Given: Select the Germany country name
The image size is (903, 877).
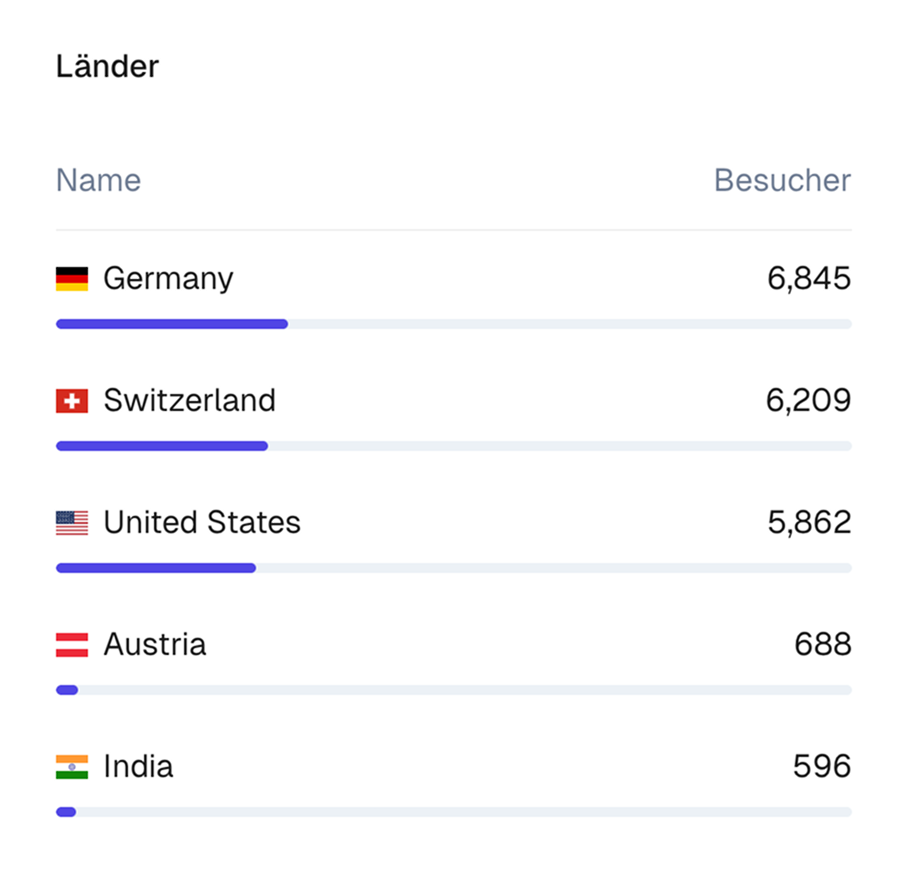Looking at the screenshot, I should click(168, 278).
